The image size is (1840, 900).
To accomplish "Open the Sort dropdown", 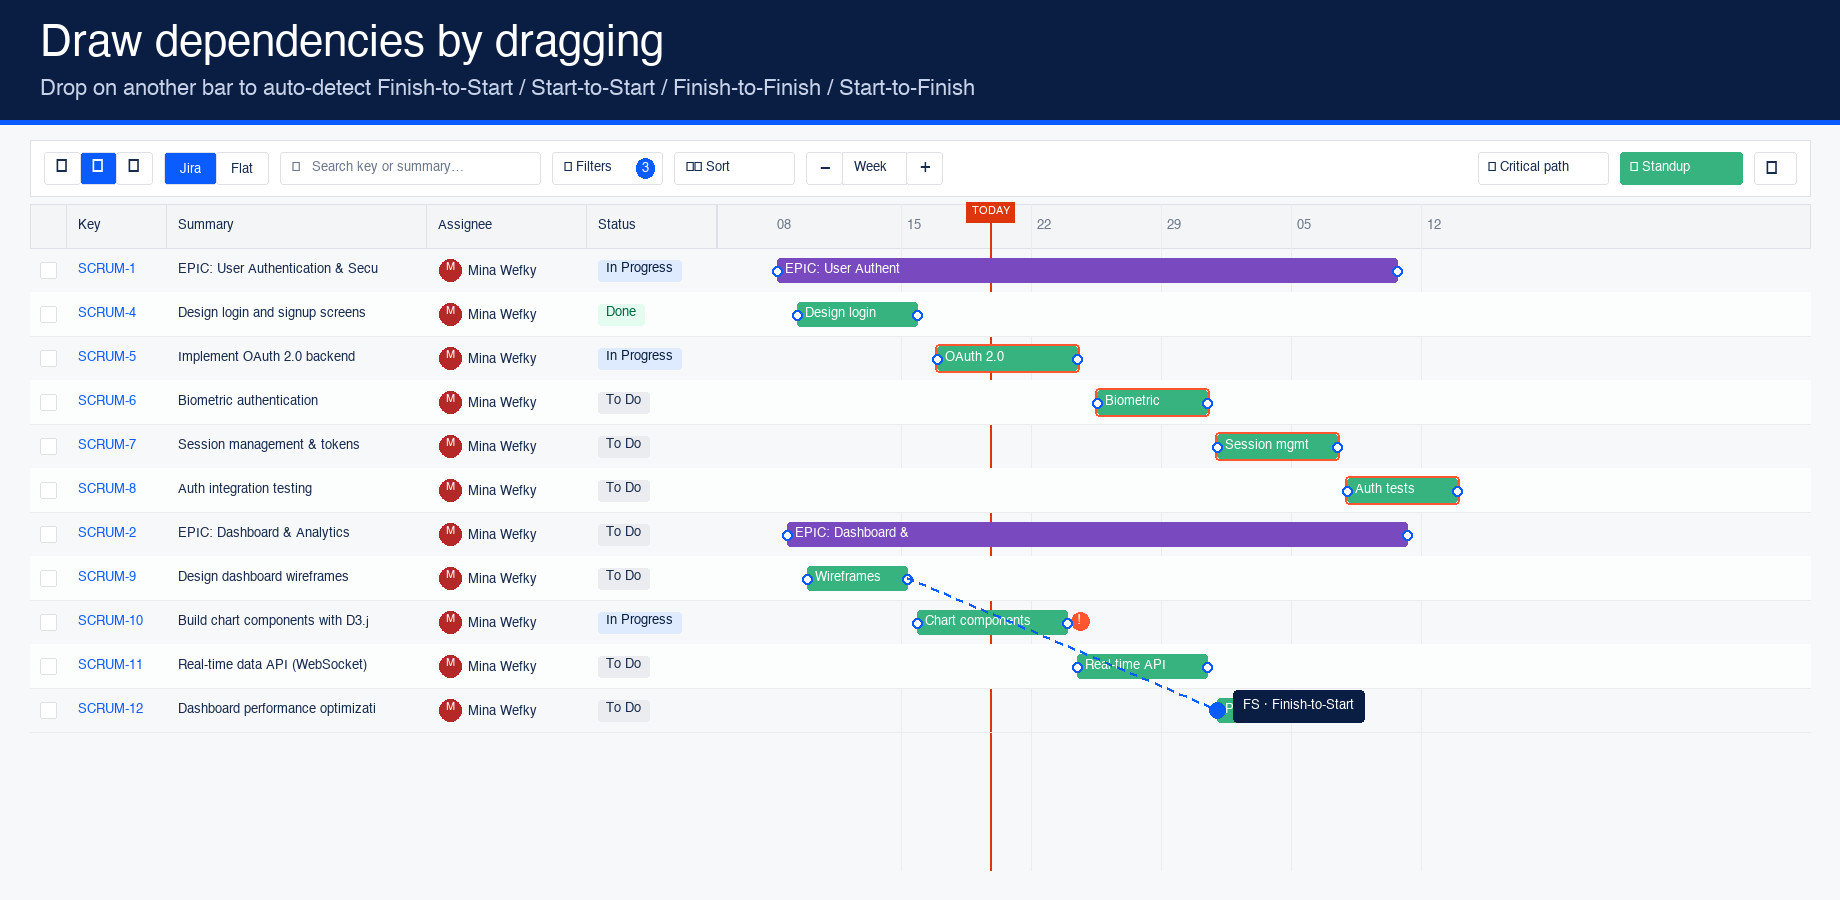I will point(734,167).
